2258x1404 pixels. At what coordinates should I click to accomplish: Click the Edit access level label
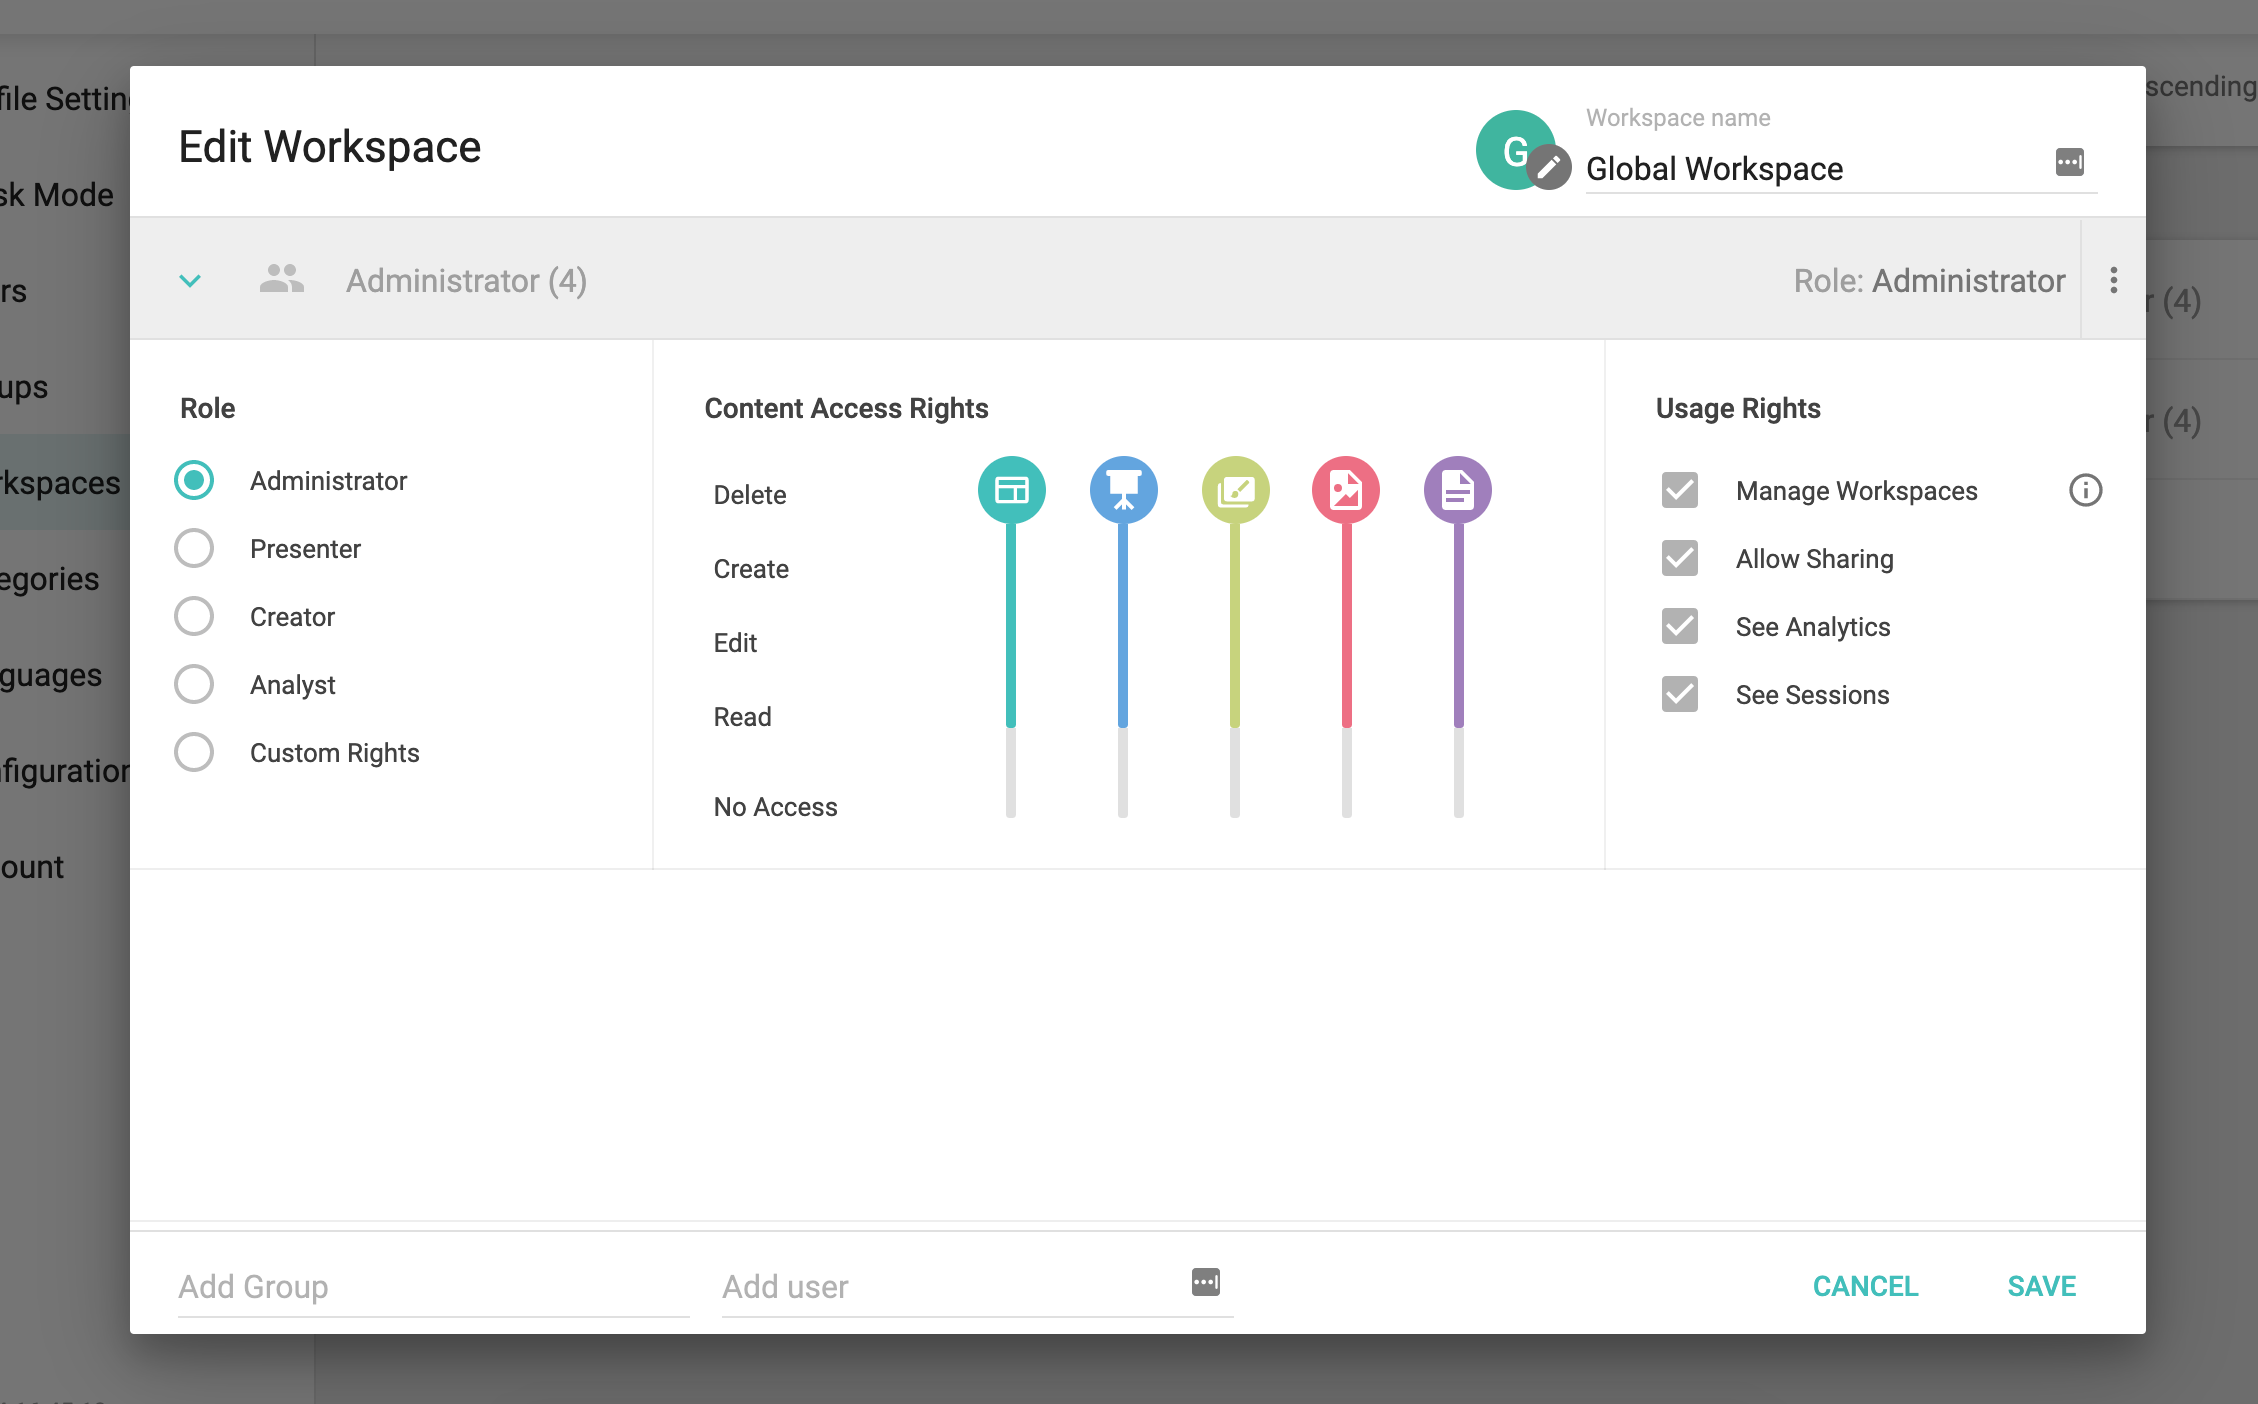(735, 642)
